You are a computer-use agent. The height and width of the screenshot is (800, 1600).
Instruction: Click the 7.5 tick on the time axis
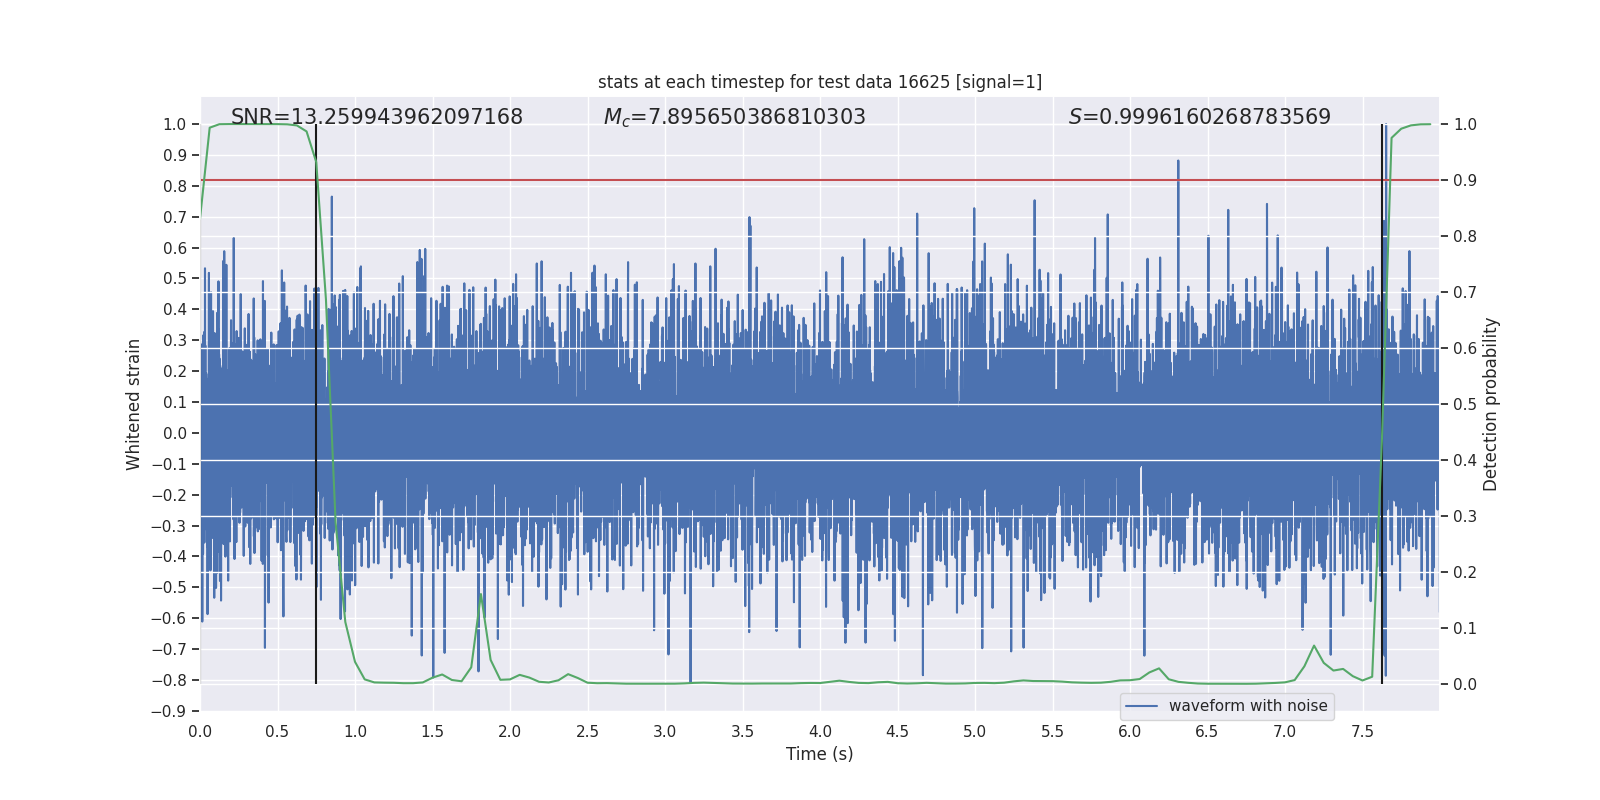(x=1362, y=731)
